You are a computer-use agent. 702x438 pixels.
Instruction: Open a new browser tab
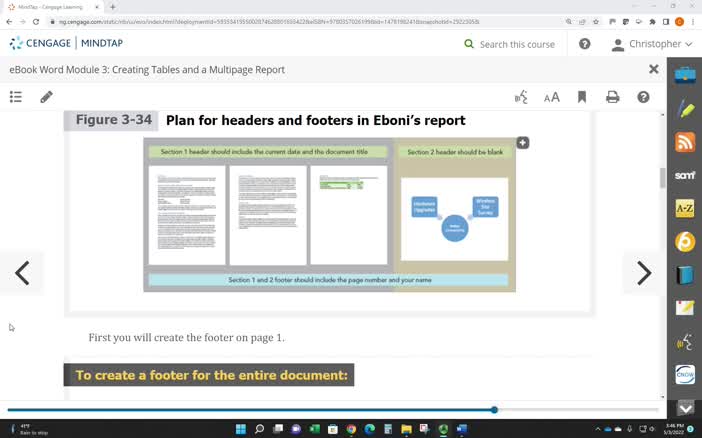click(113, 7)
